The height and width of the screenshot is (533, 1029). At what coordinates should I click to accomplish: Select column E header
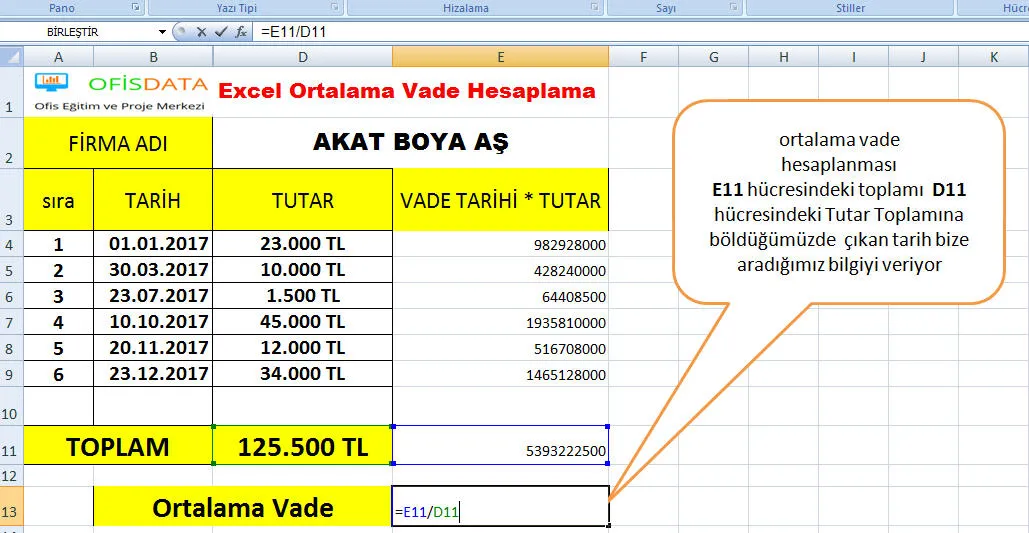pos(500,57)
